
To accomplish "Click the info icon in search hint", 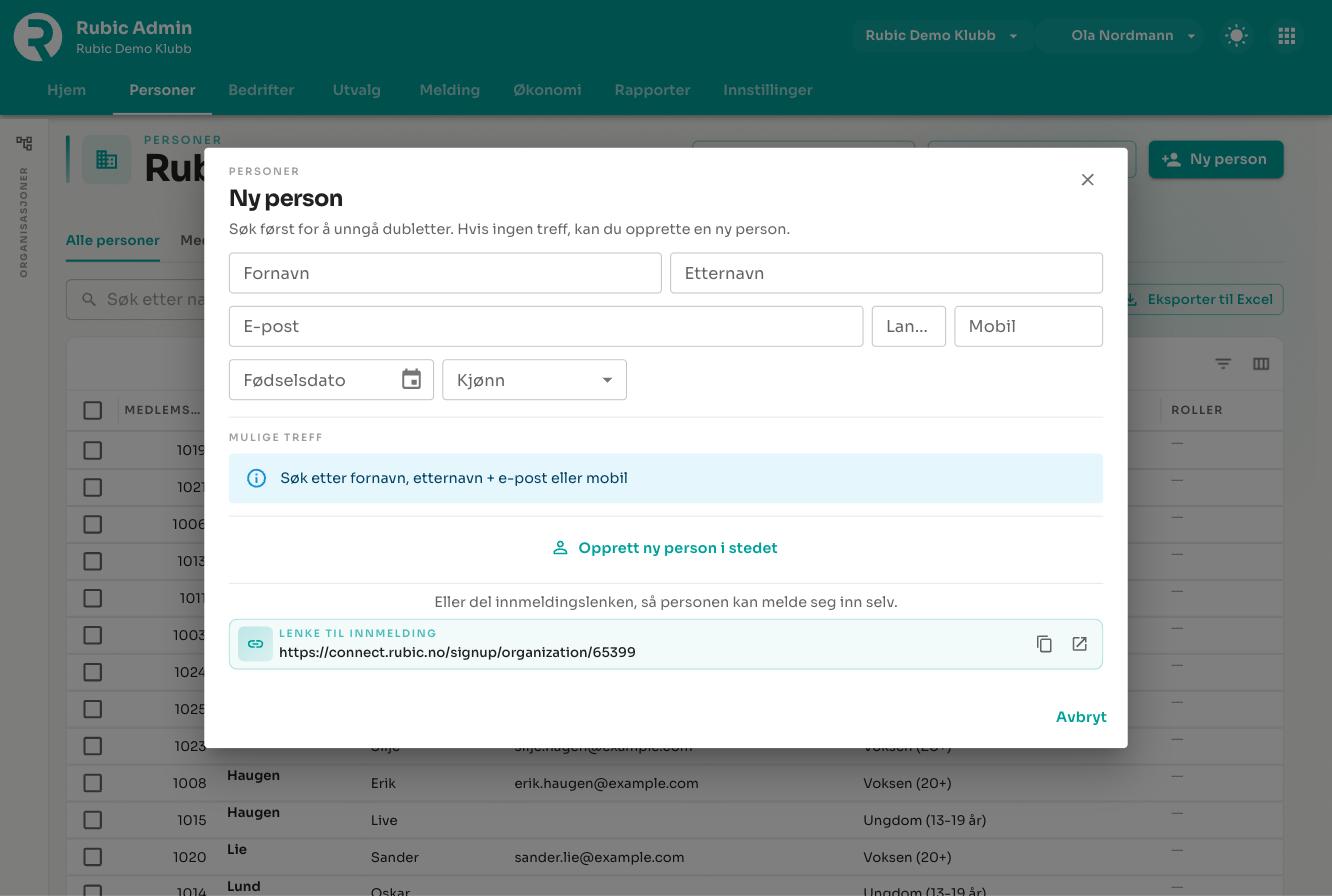I will coord(256,478).
